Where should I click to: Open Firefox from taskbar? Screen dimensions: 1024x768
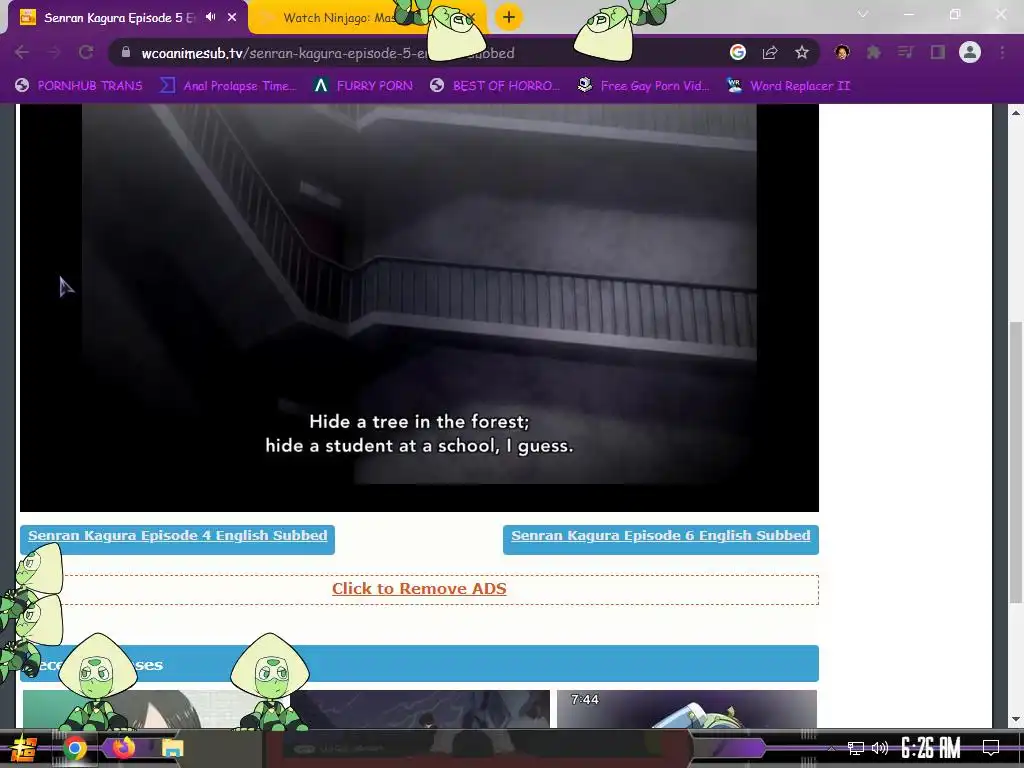tap(123, 748)
